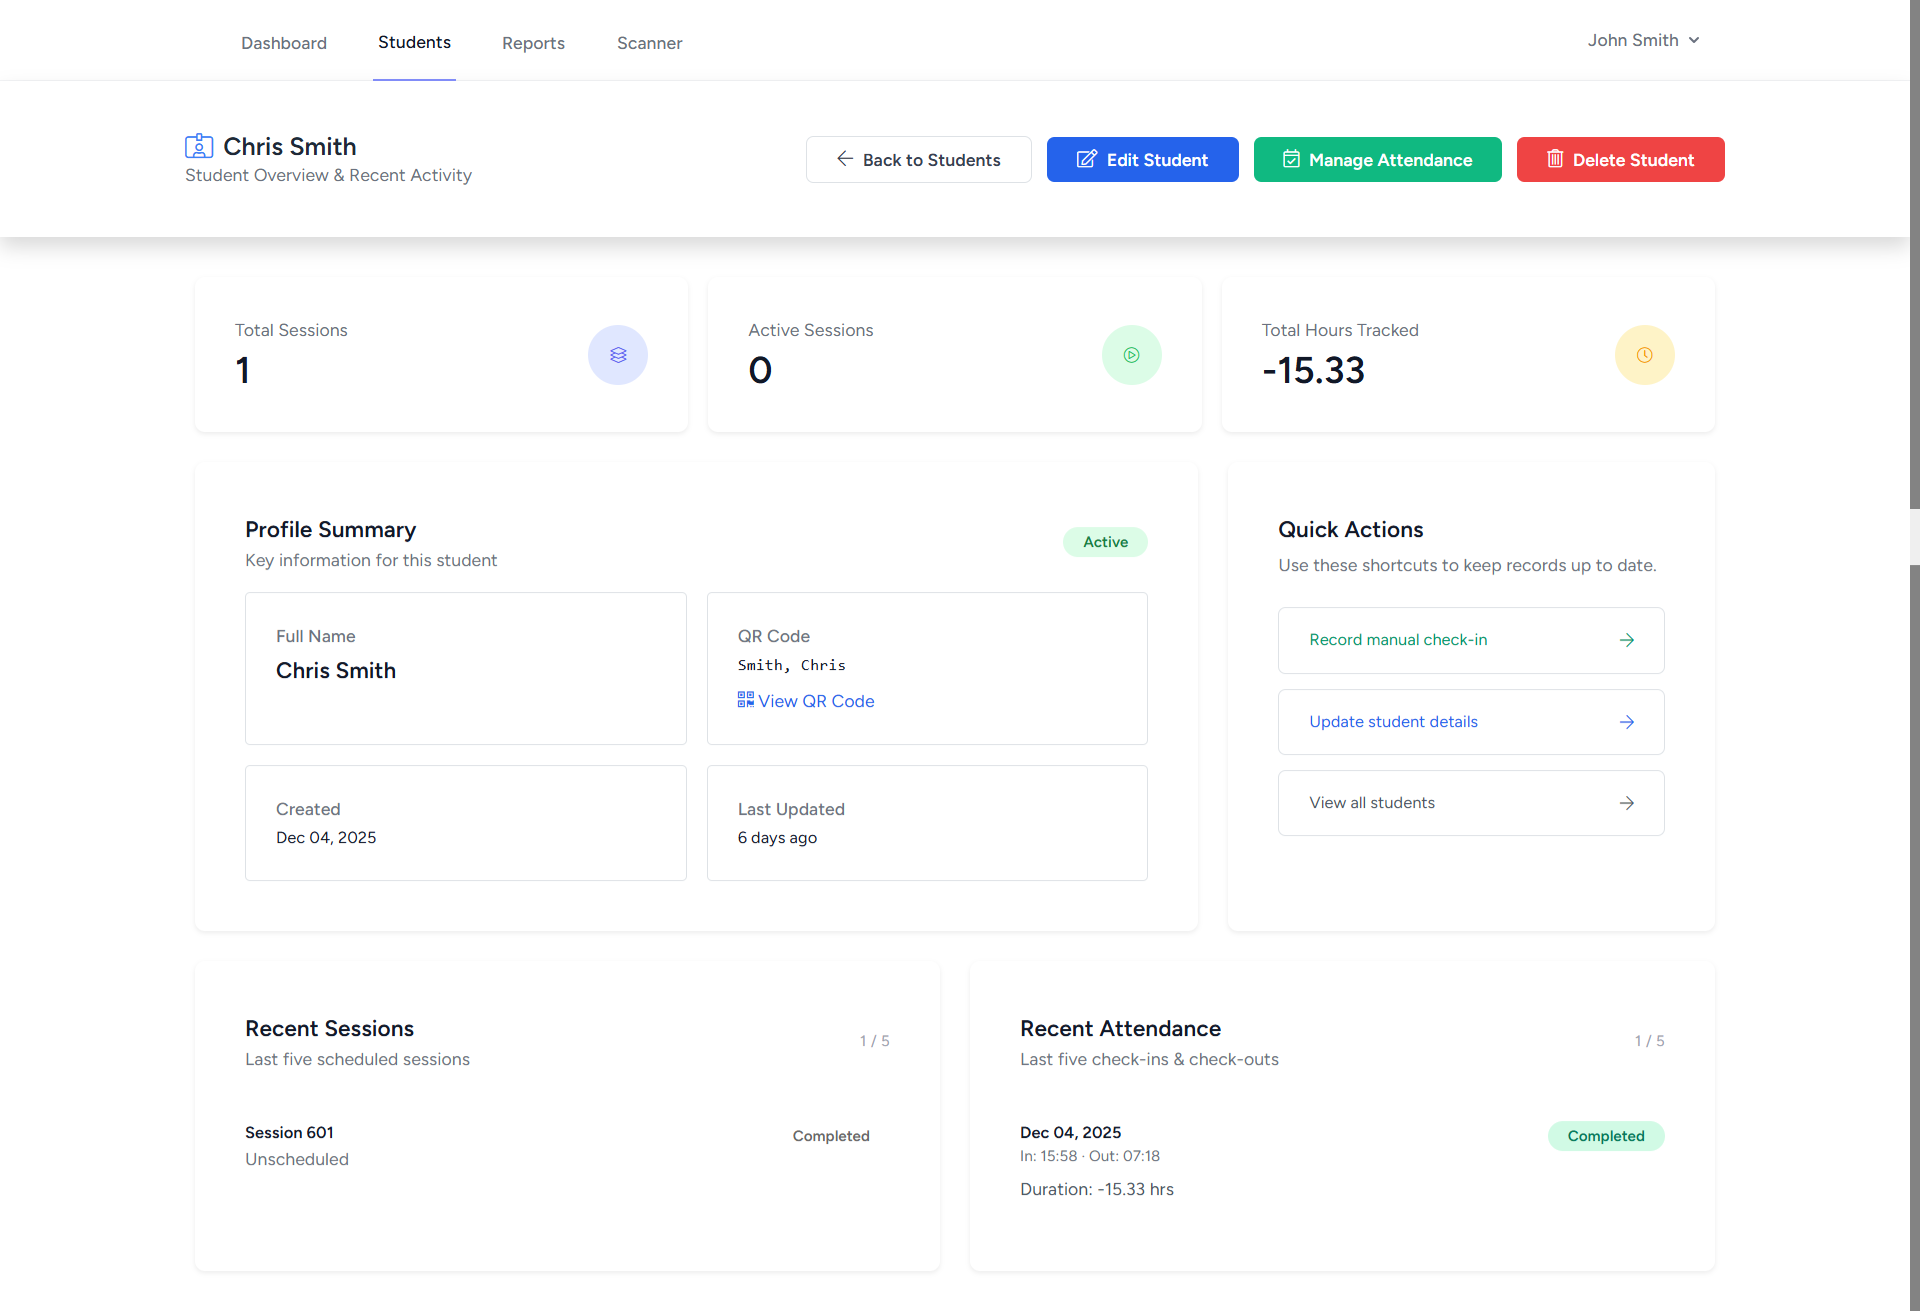Click the Total Hours Tracked clock icon
The image size is (1920, 1311).
point(1644,355)
